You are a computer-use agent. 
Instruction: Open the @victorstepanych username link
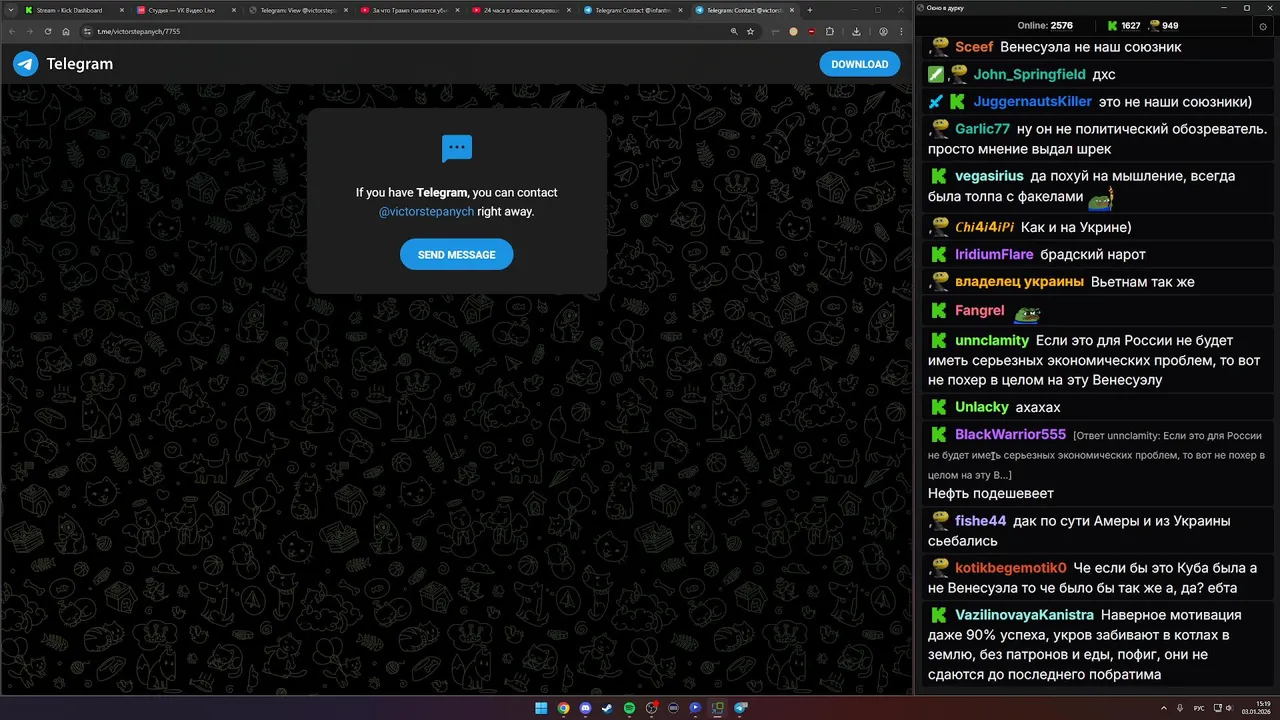[426, 212]
